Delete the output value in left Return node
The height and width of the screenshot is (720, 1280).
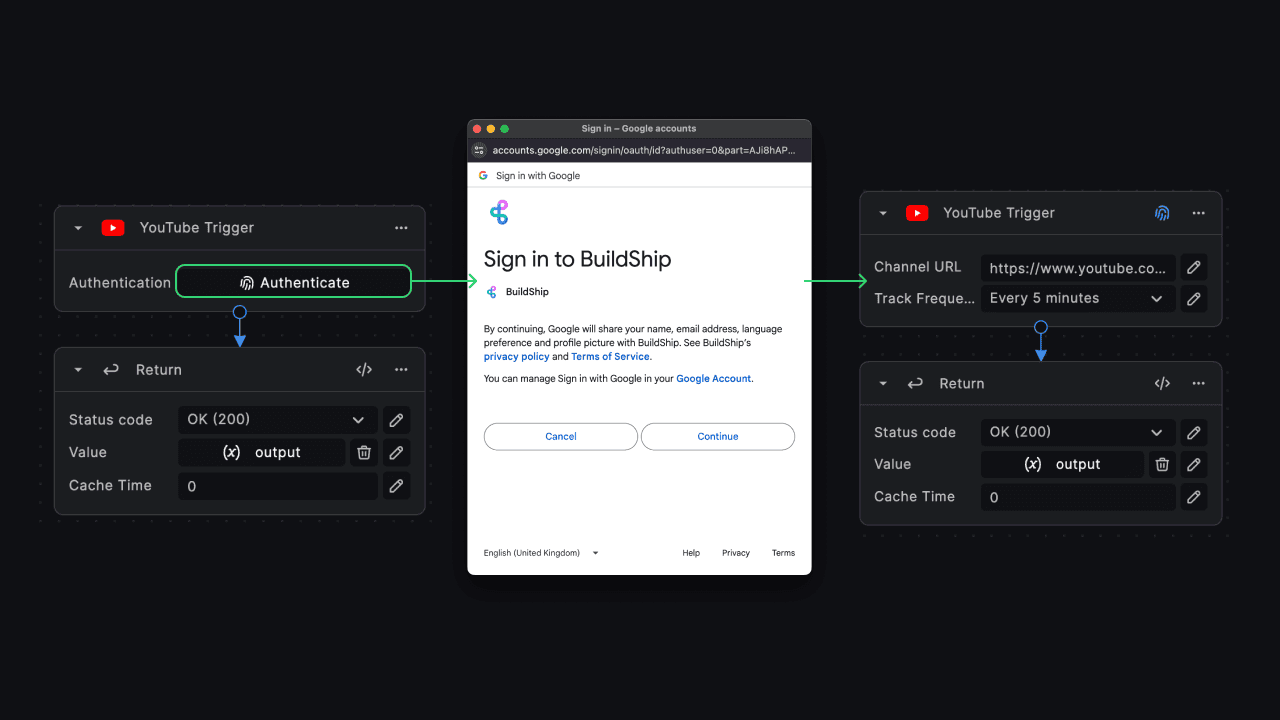coord(364,452)
